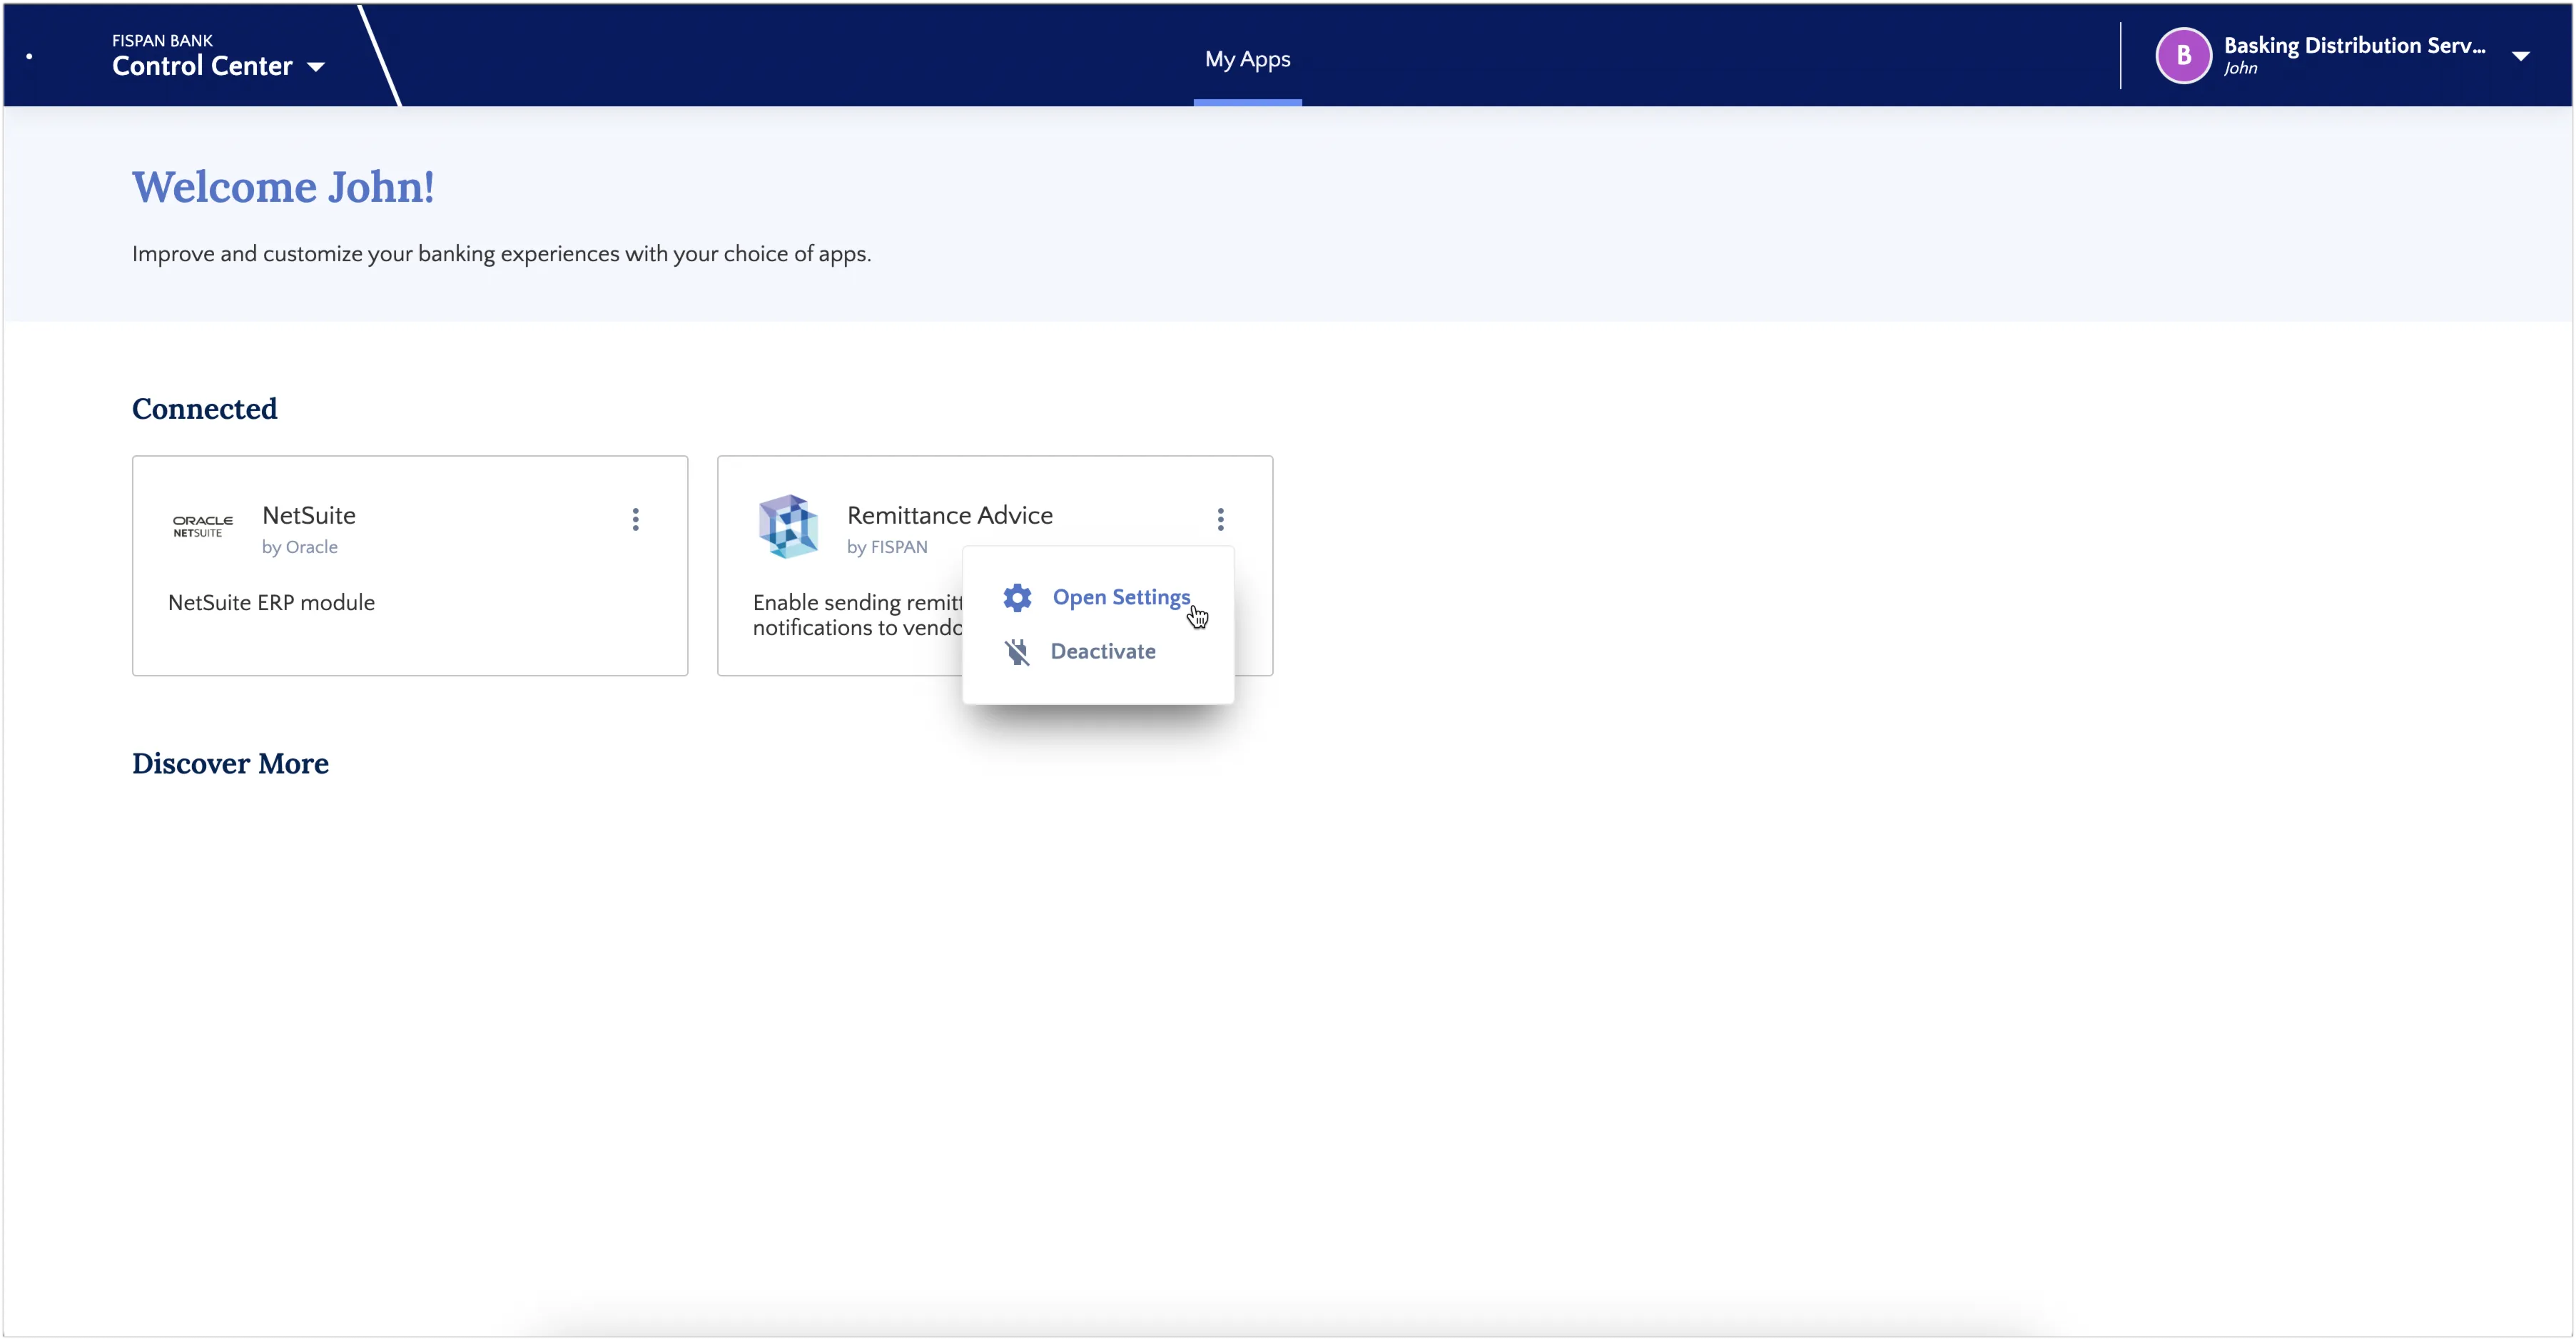Click the NetSuite app title
The image size is (2576, 1340).
pos(309,515)
